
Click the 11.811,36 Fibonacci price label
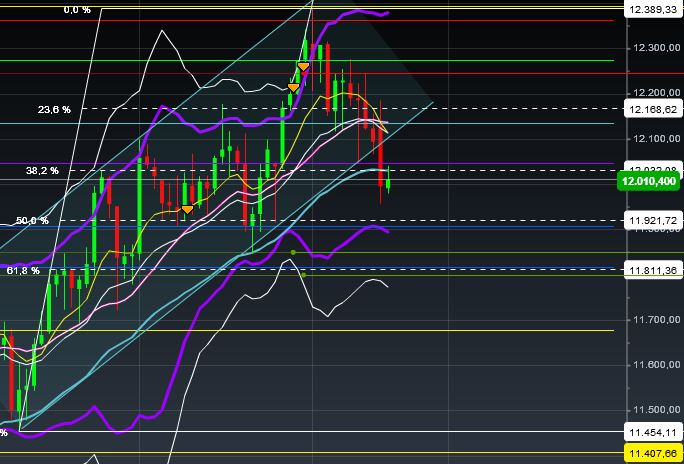(x=652, y=270)
